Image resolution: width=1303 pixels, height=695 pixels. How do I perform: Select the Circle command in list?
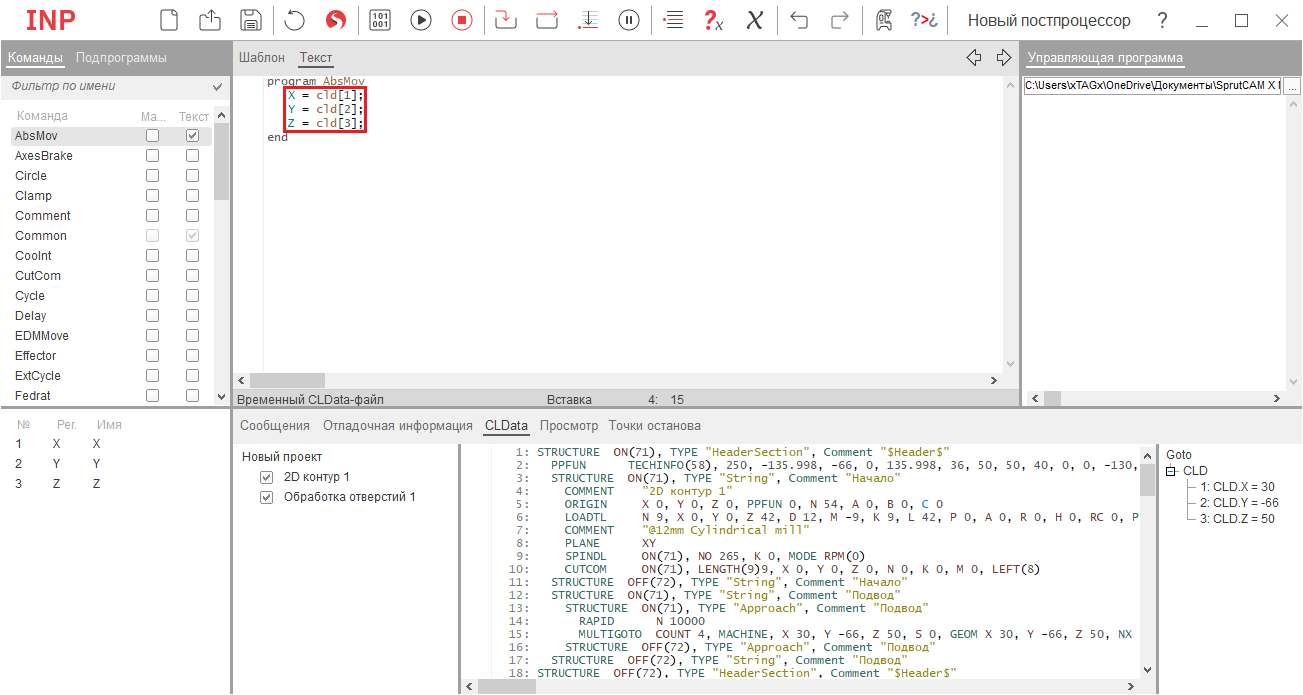point(31,176)
